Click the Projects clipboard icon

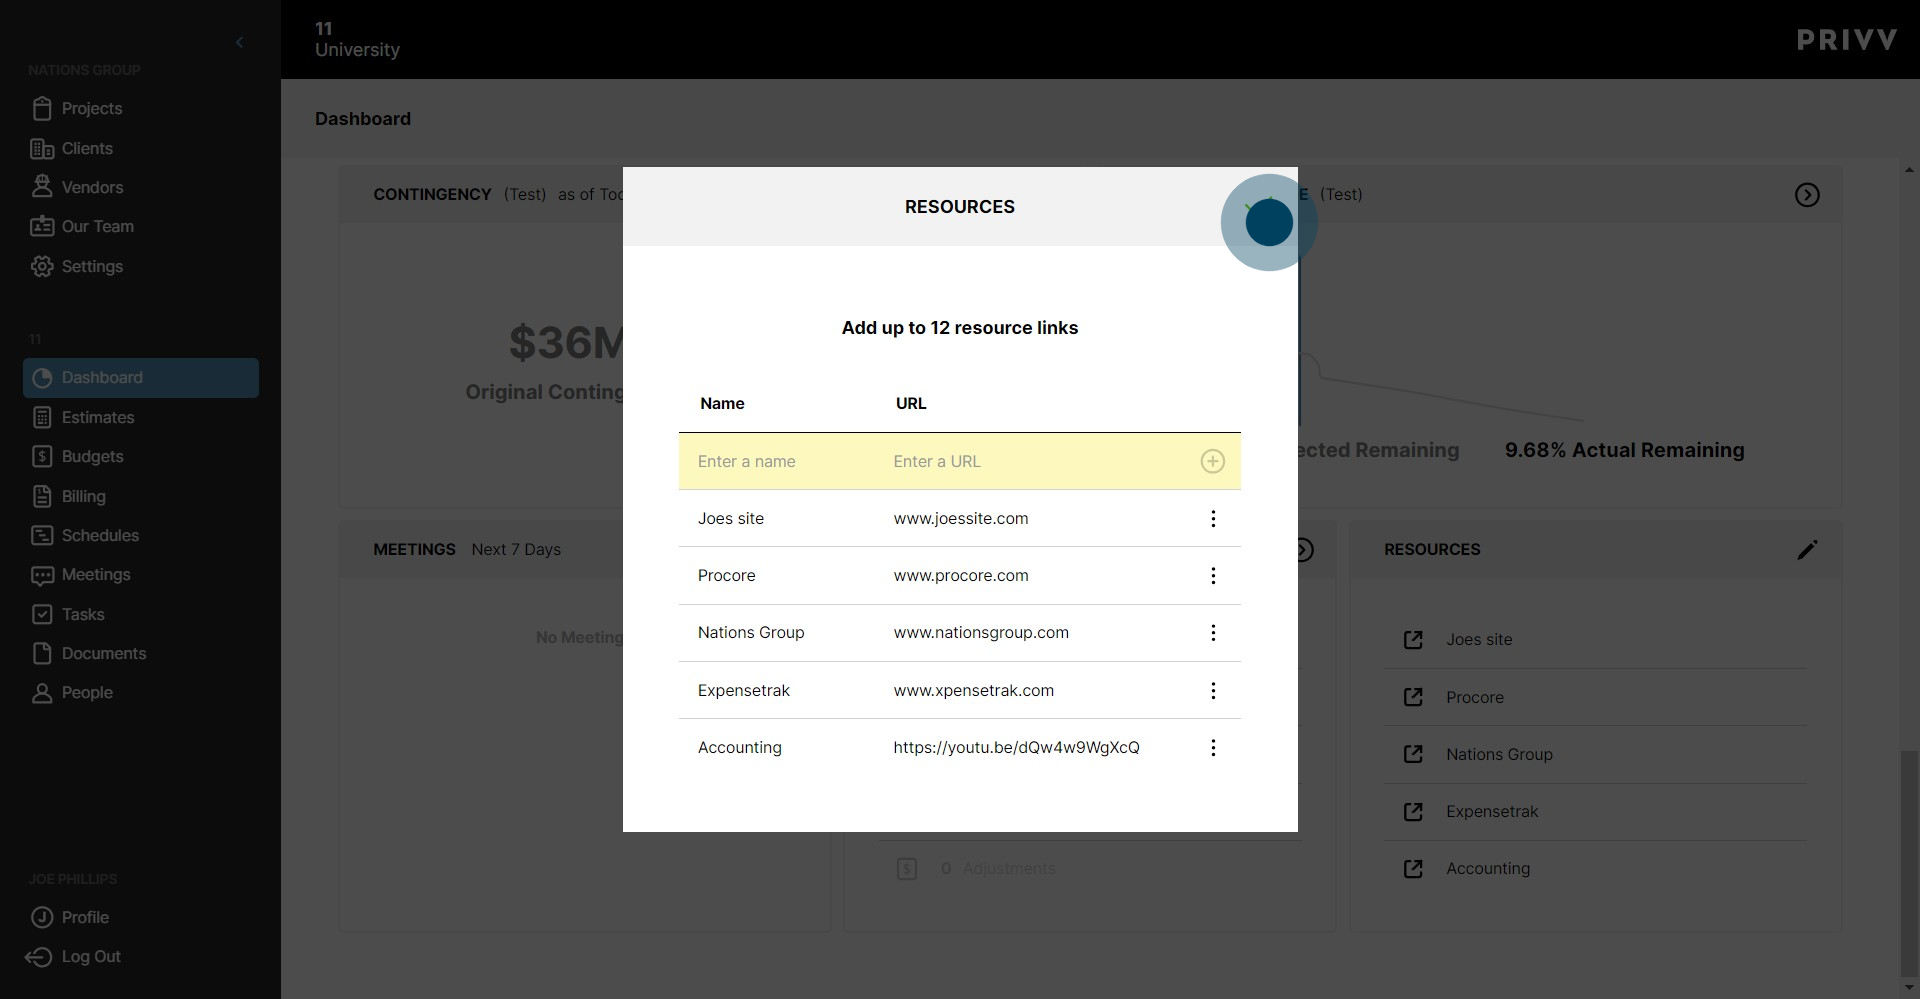(x=42, y=108)
